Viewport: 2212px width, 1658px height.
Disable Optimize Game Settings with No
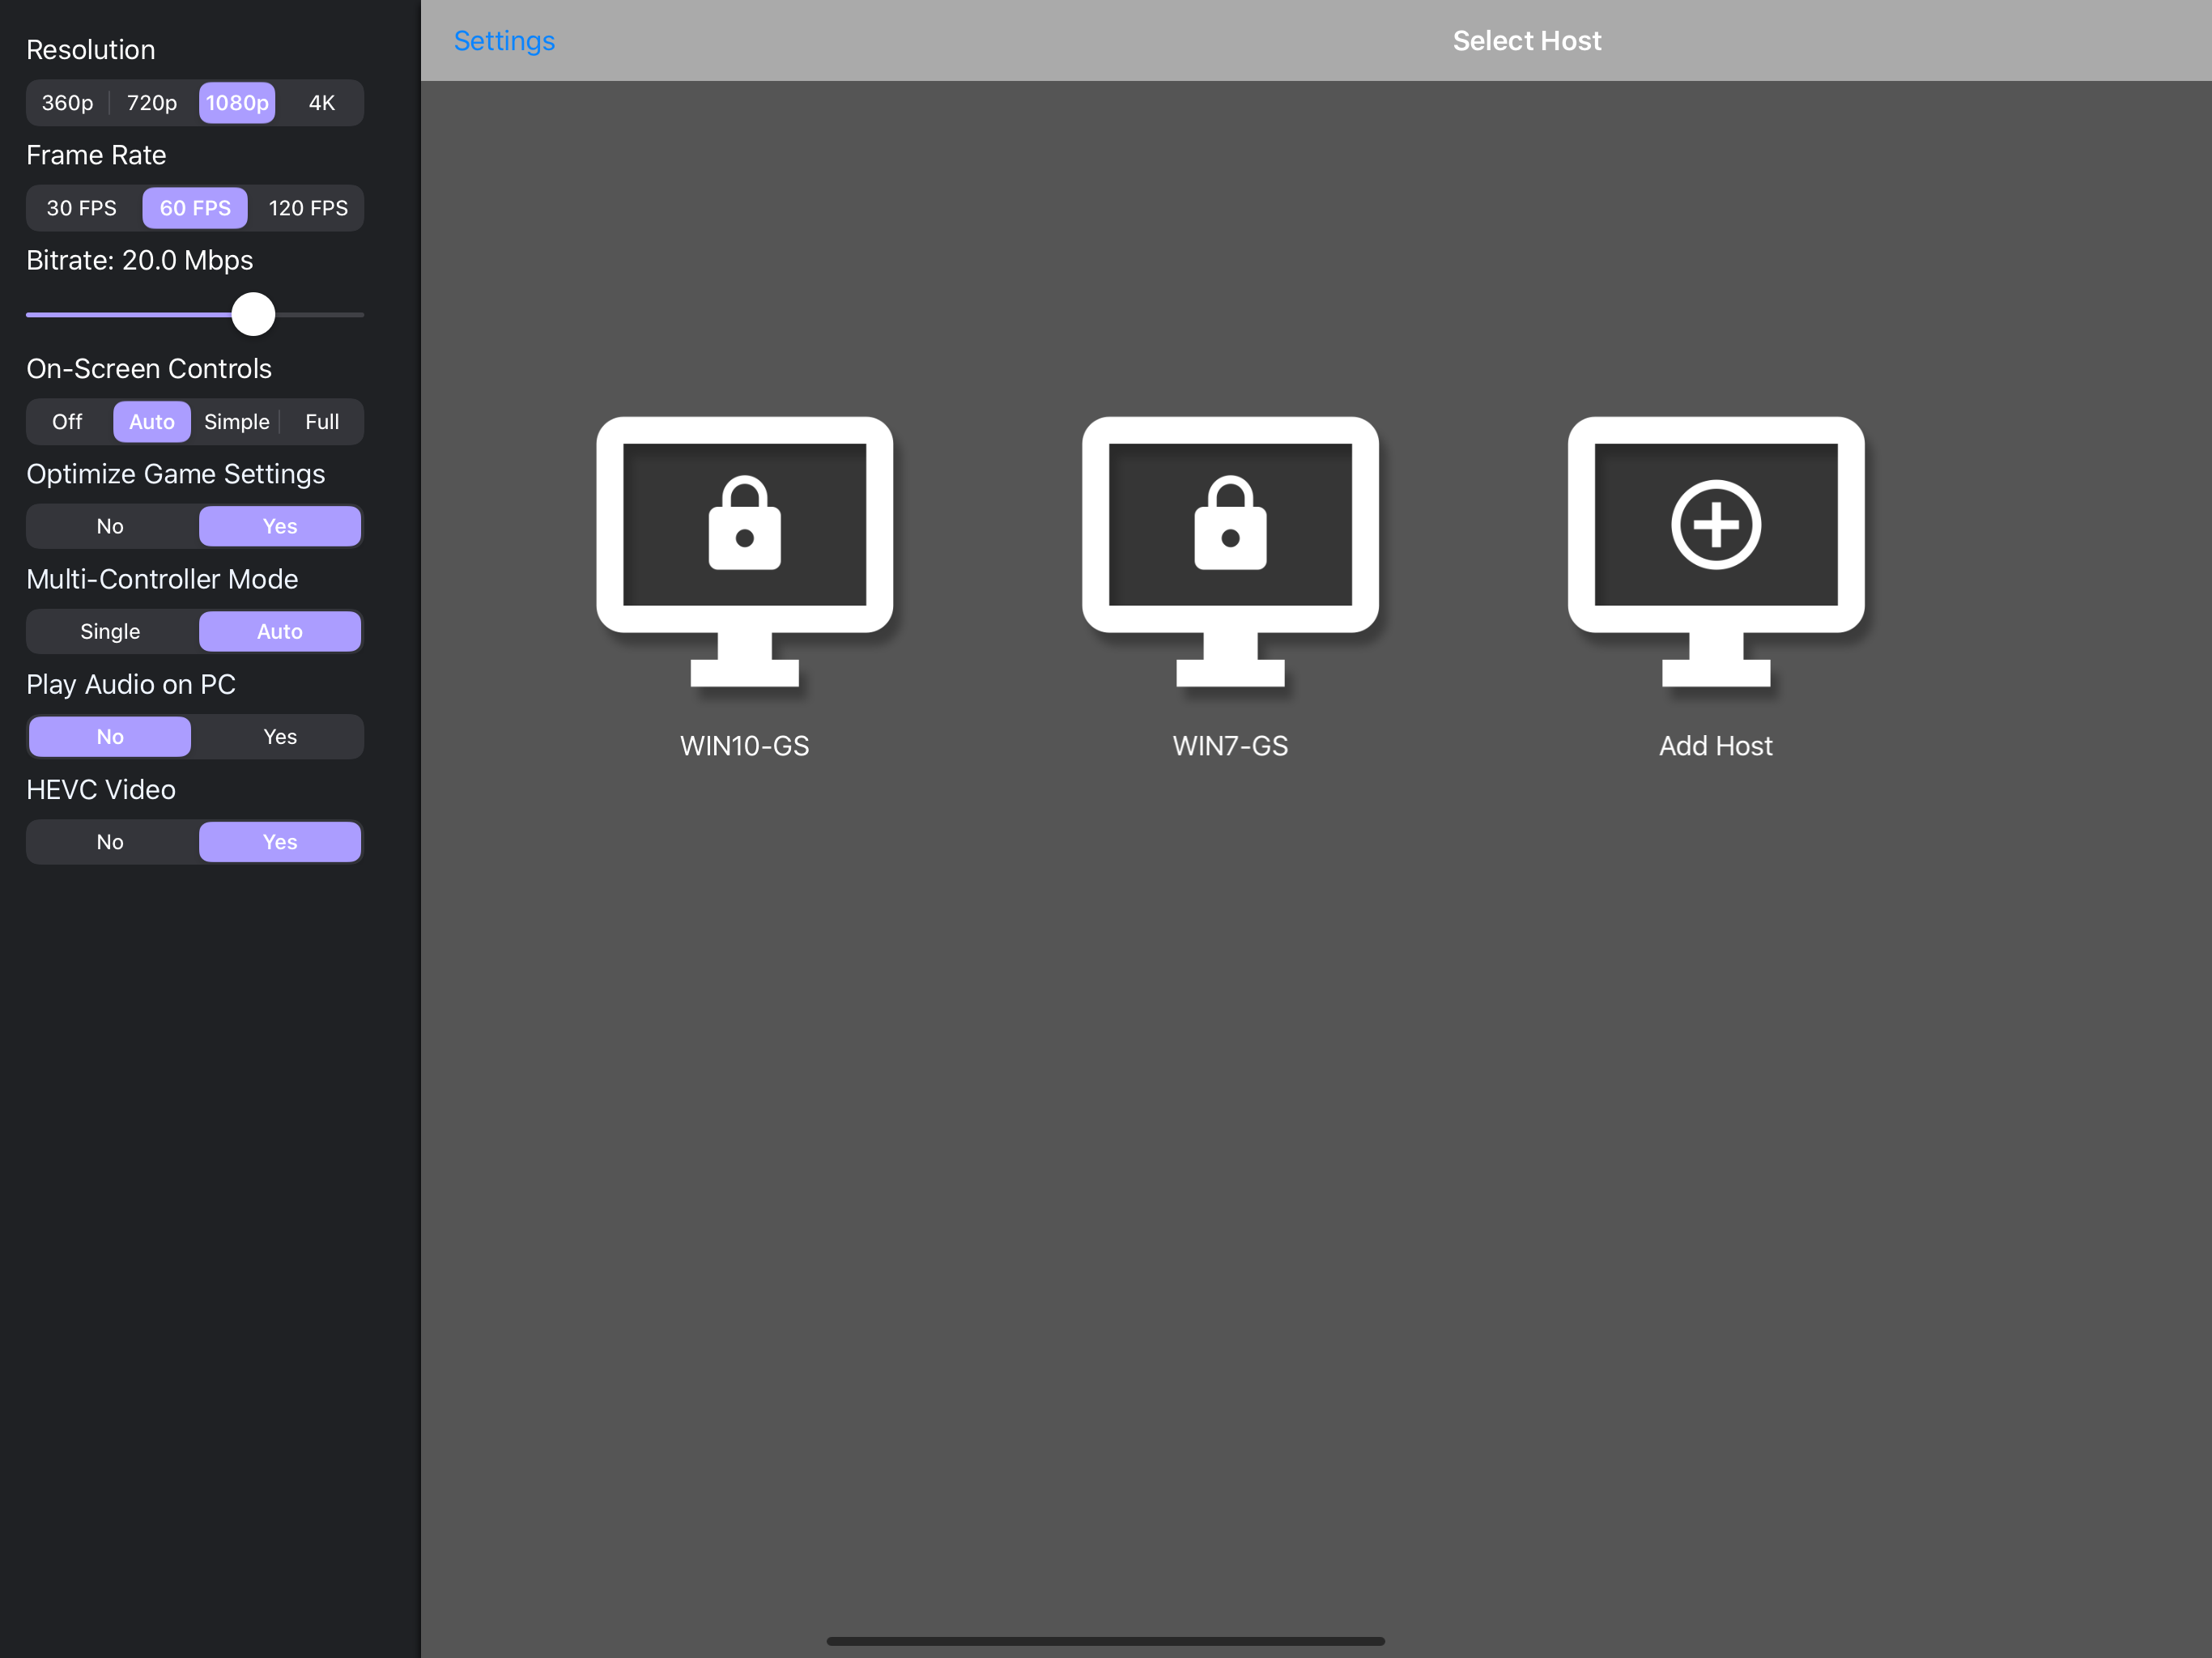pos(110,527)
